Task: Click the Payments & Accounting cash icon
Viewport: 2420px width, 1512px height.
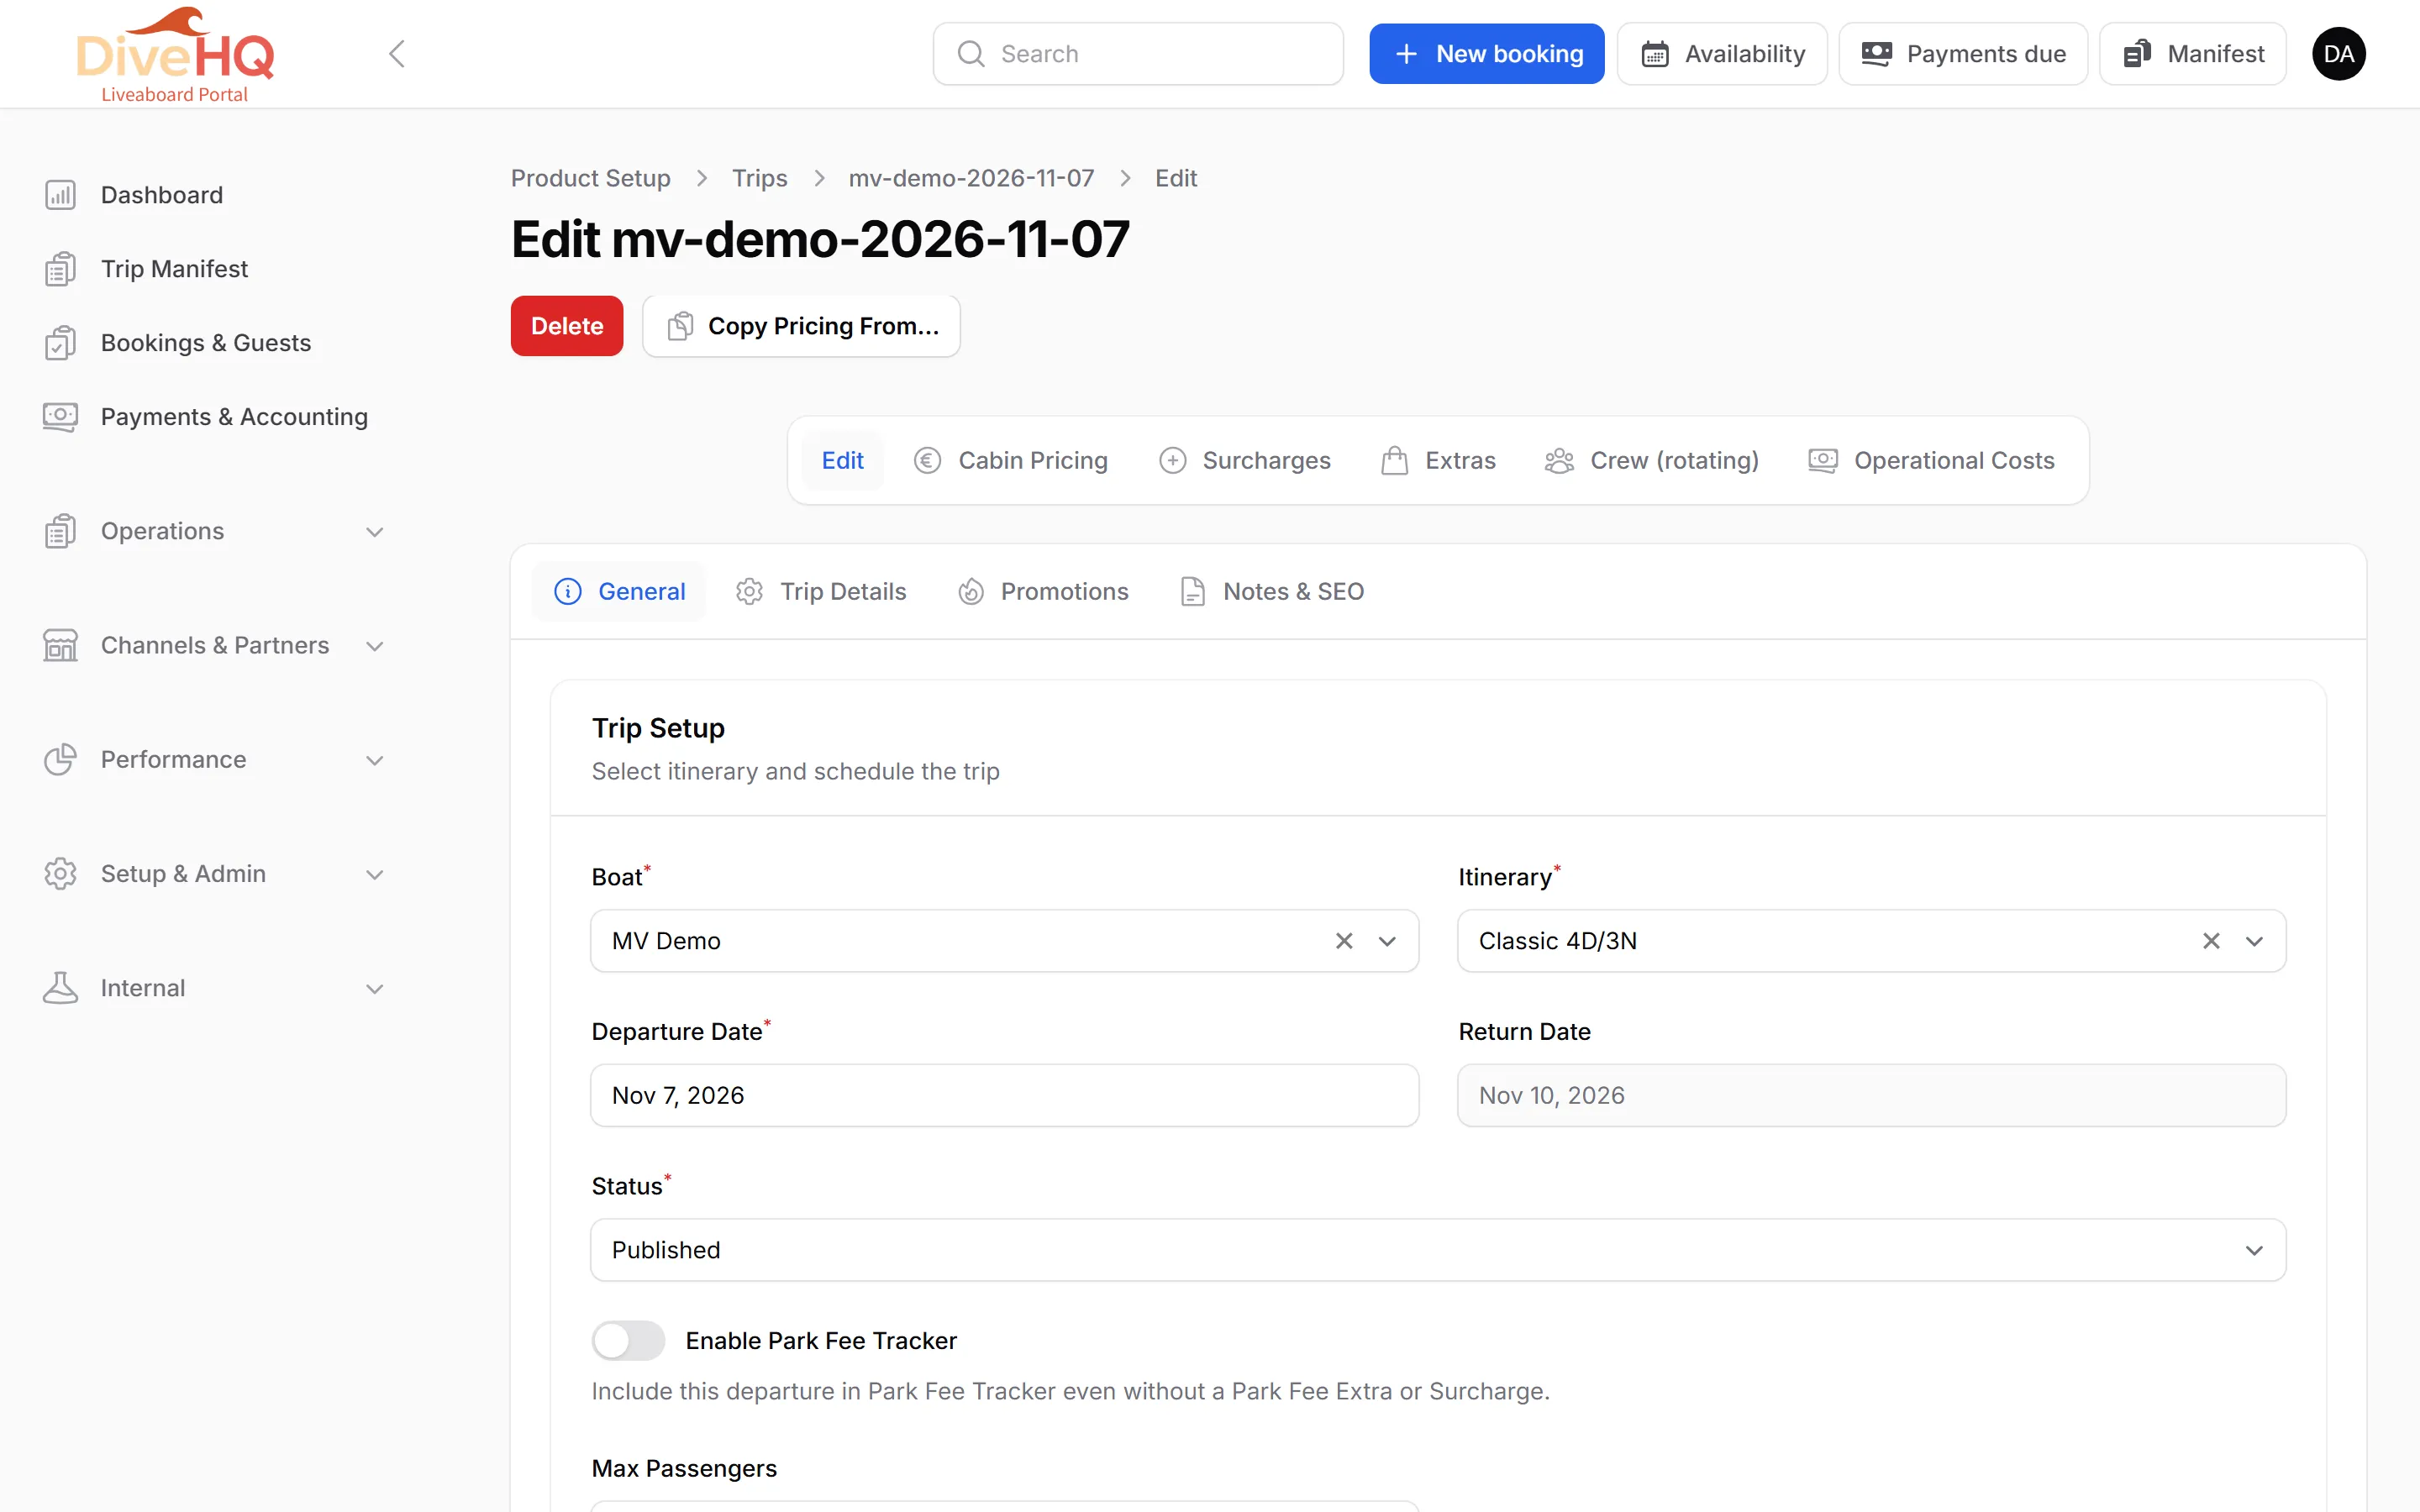Action: tap(60, 417)
